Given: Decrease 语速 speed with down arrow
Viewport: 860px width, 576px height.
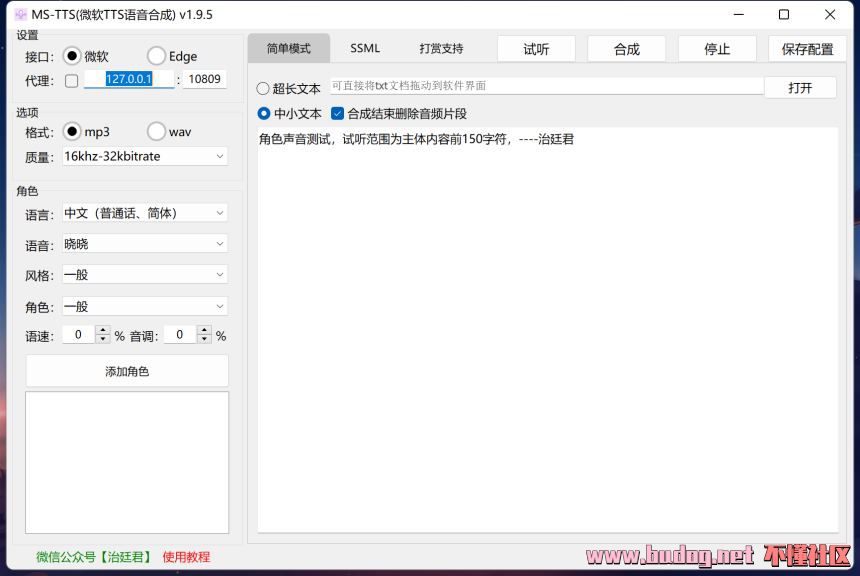Looking at the screenshot, I should 103,339.
